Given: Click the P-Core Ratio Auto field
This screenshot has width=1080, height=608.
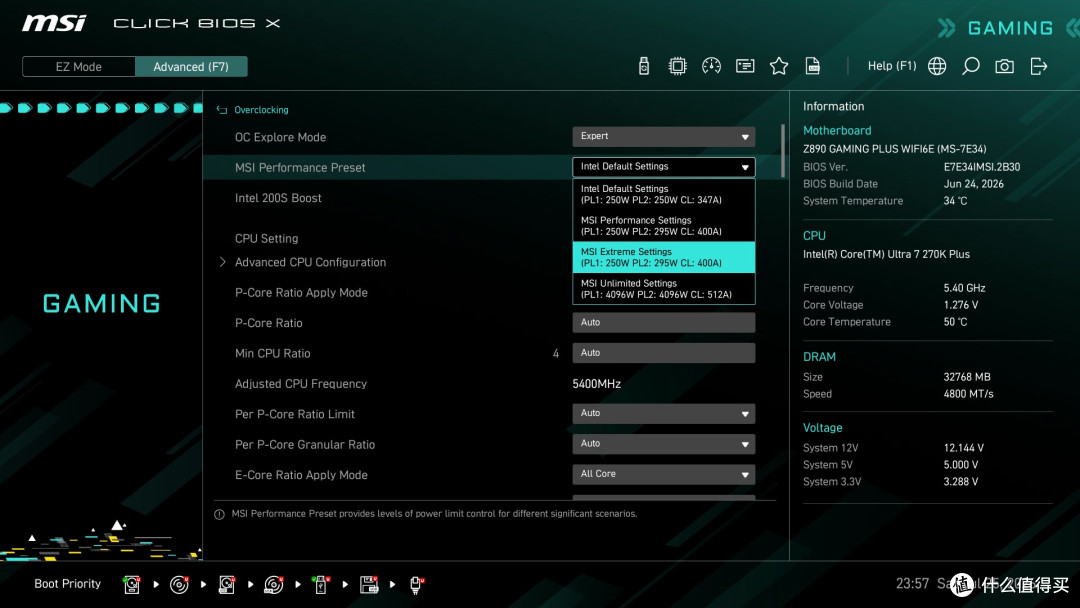Looking at the screenshot, I should (x=663, y=322).
